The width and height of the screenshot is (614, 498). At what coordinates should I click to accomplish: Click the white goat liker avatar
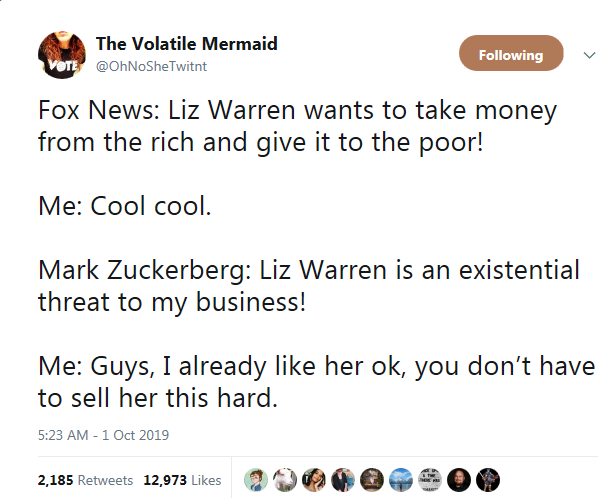286,480
